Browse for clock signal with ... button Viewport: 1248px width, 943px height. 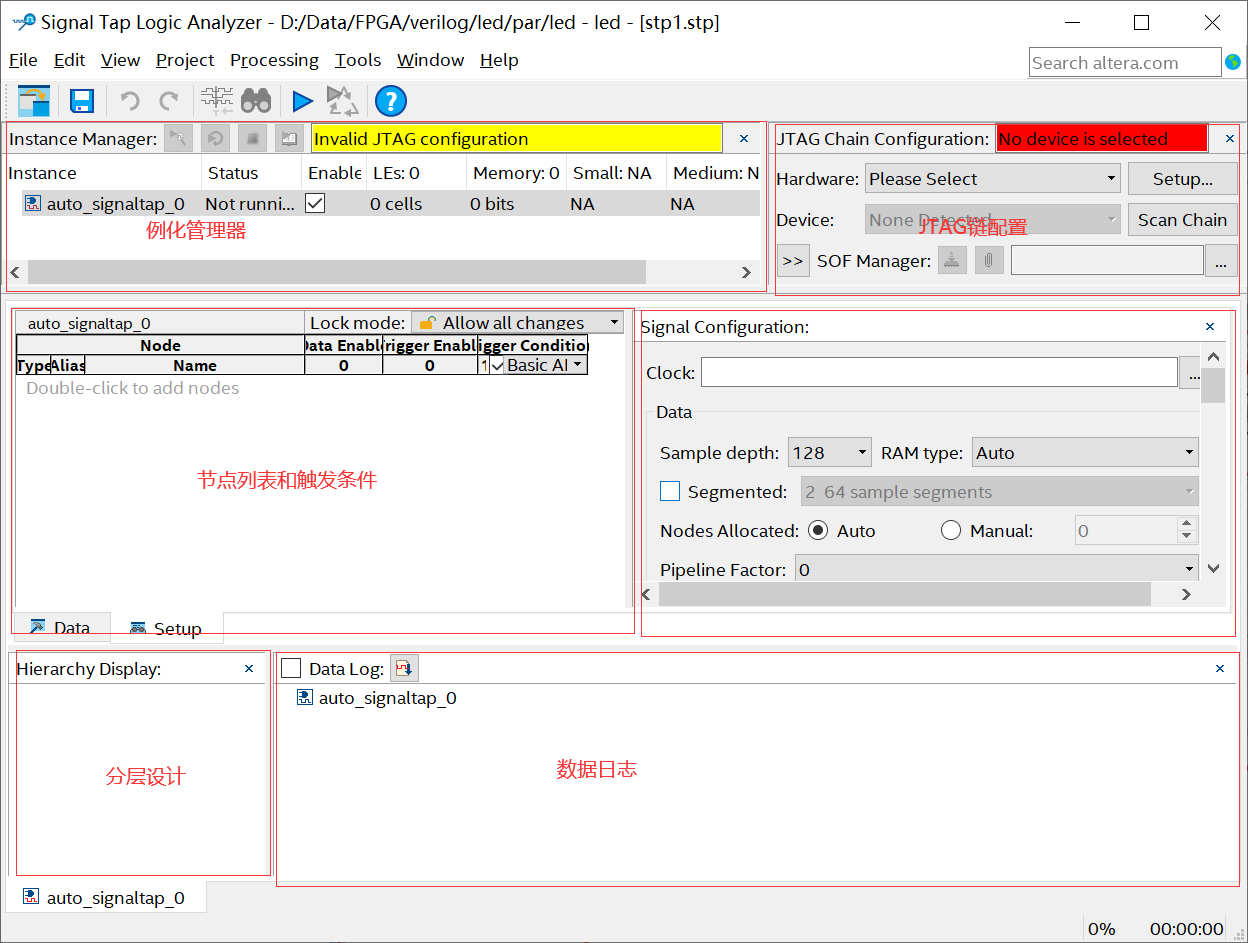coord(1191,373)
